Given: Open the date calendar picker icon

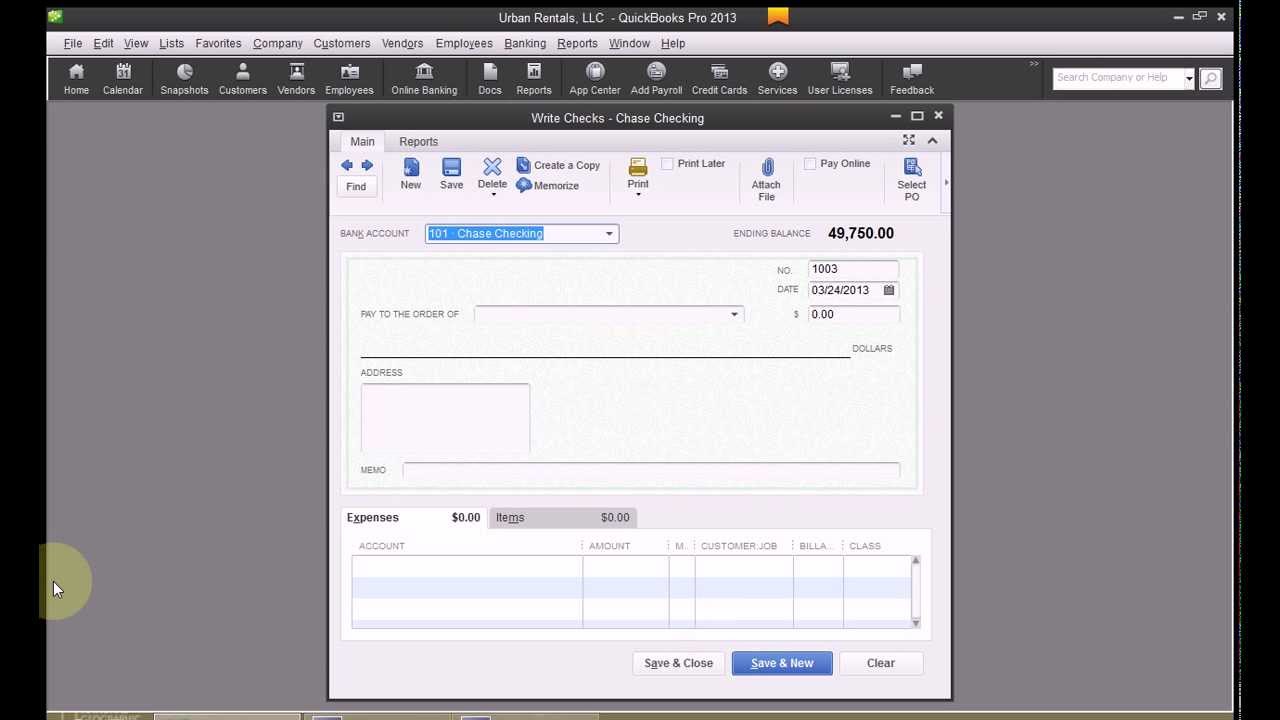Looking at the screenshot, I should click(888, 290).
